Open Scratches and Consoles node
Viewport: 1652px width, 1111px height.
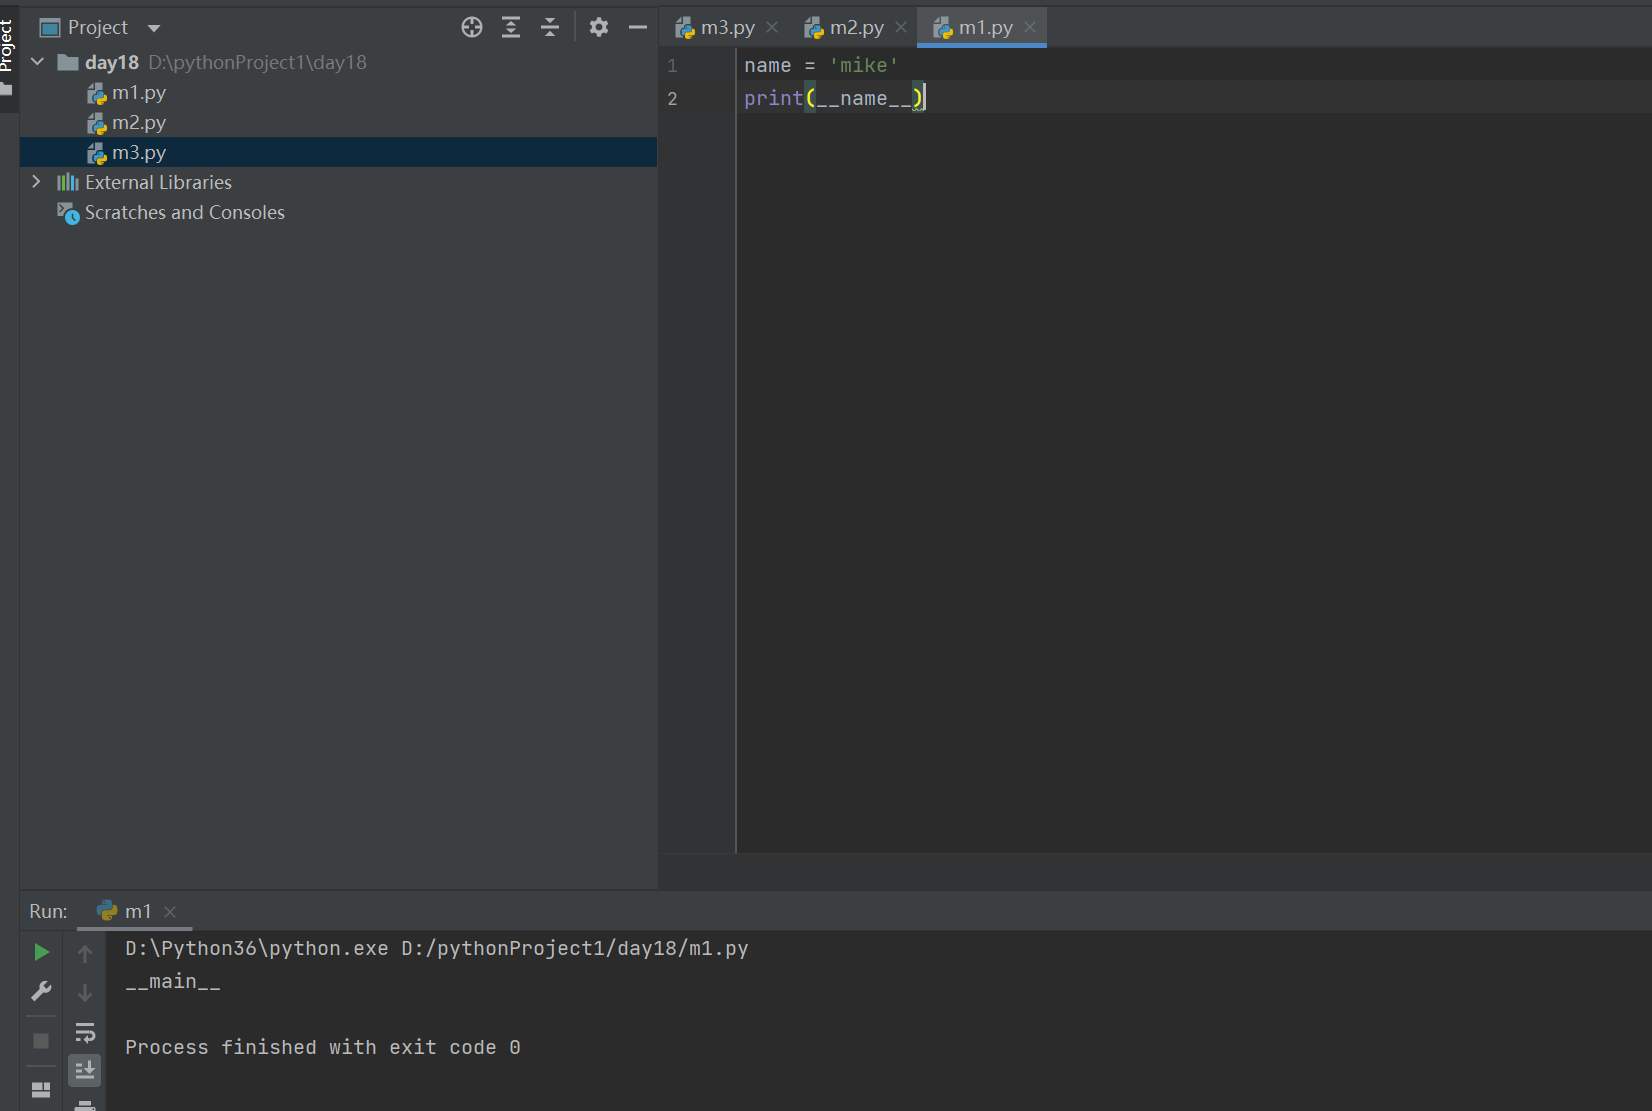tap(185, 212)
